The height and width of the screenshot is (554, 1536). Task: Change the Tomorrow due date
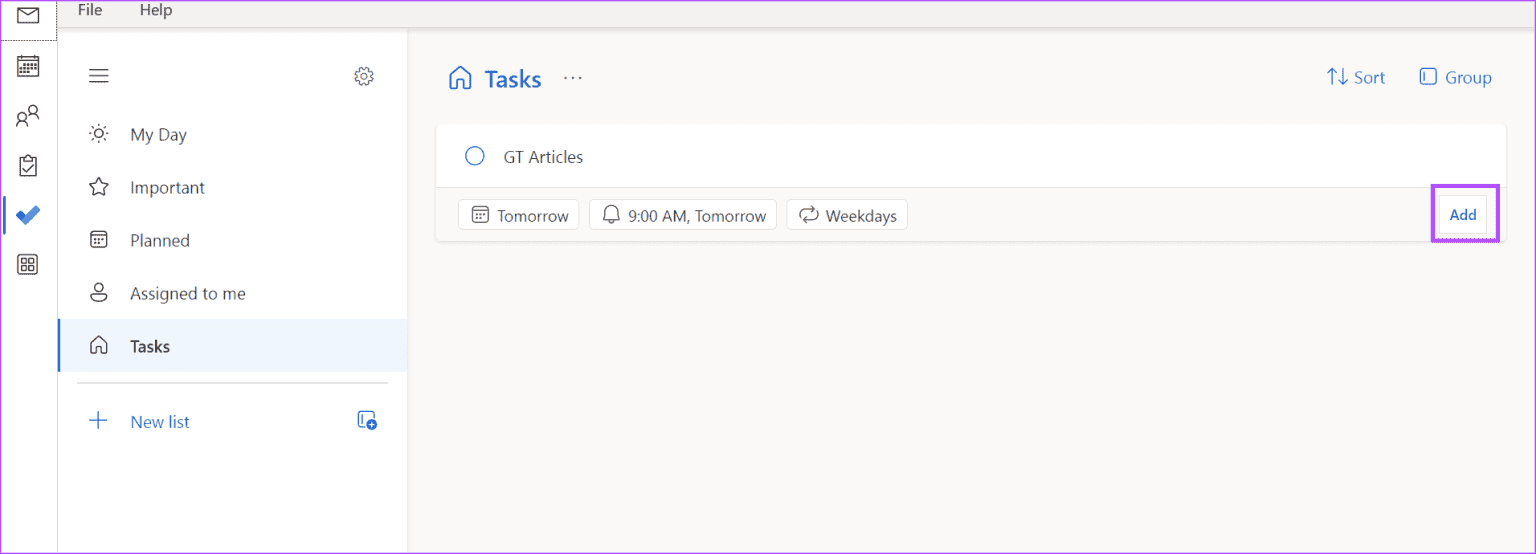pos(519,215)
